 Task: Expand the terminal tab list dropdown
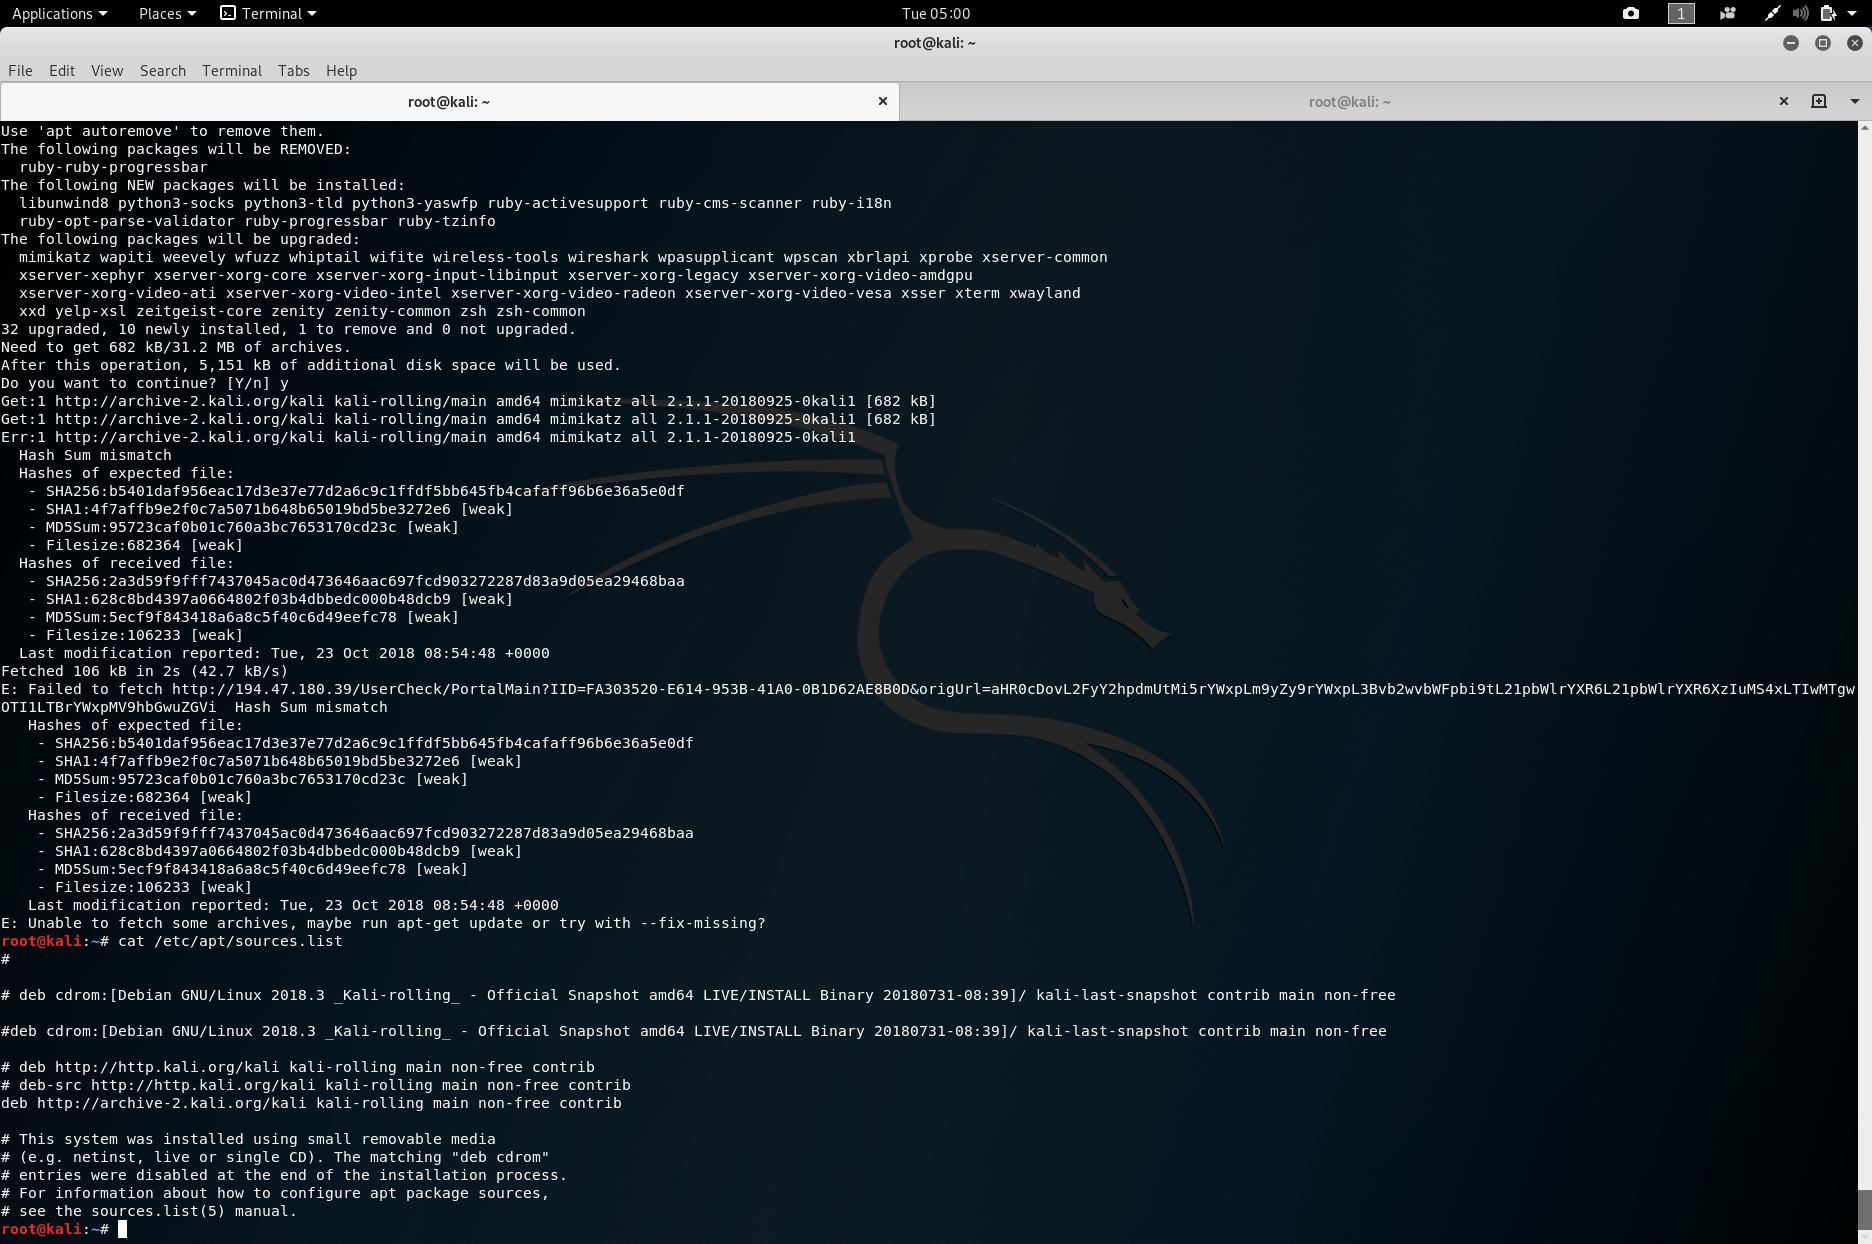click(x=1854, y=101)
